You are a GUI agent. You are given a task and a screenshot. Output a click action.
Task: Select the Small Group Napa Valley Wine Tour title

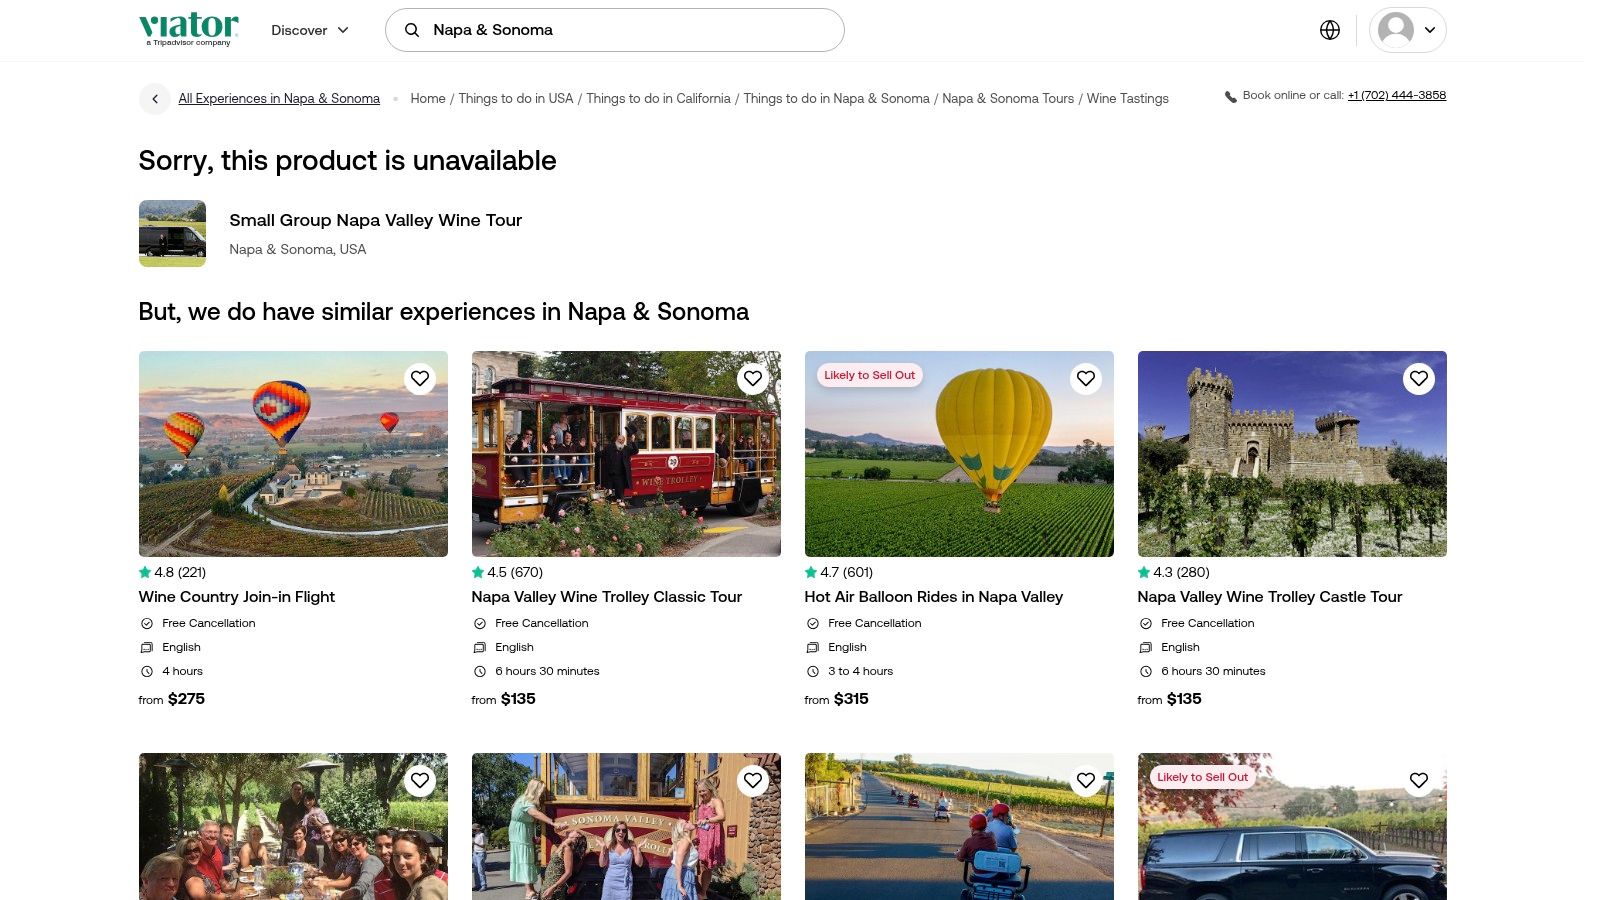pos(376,220)
